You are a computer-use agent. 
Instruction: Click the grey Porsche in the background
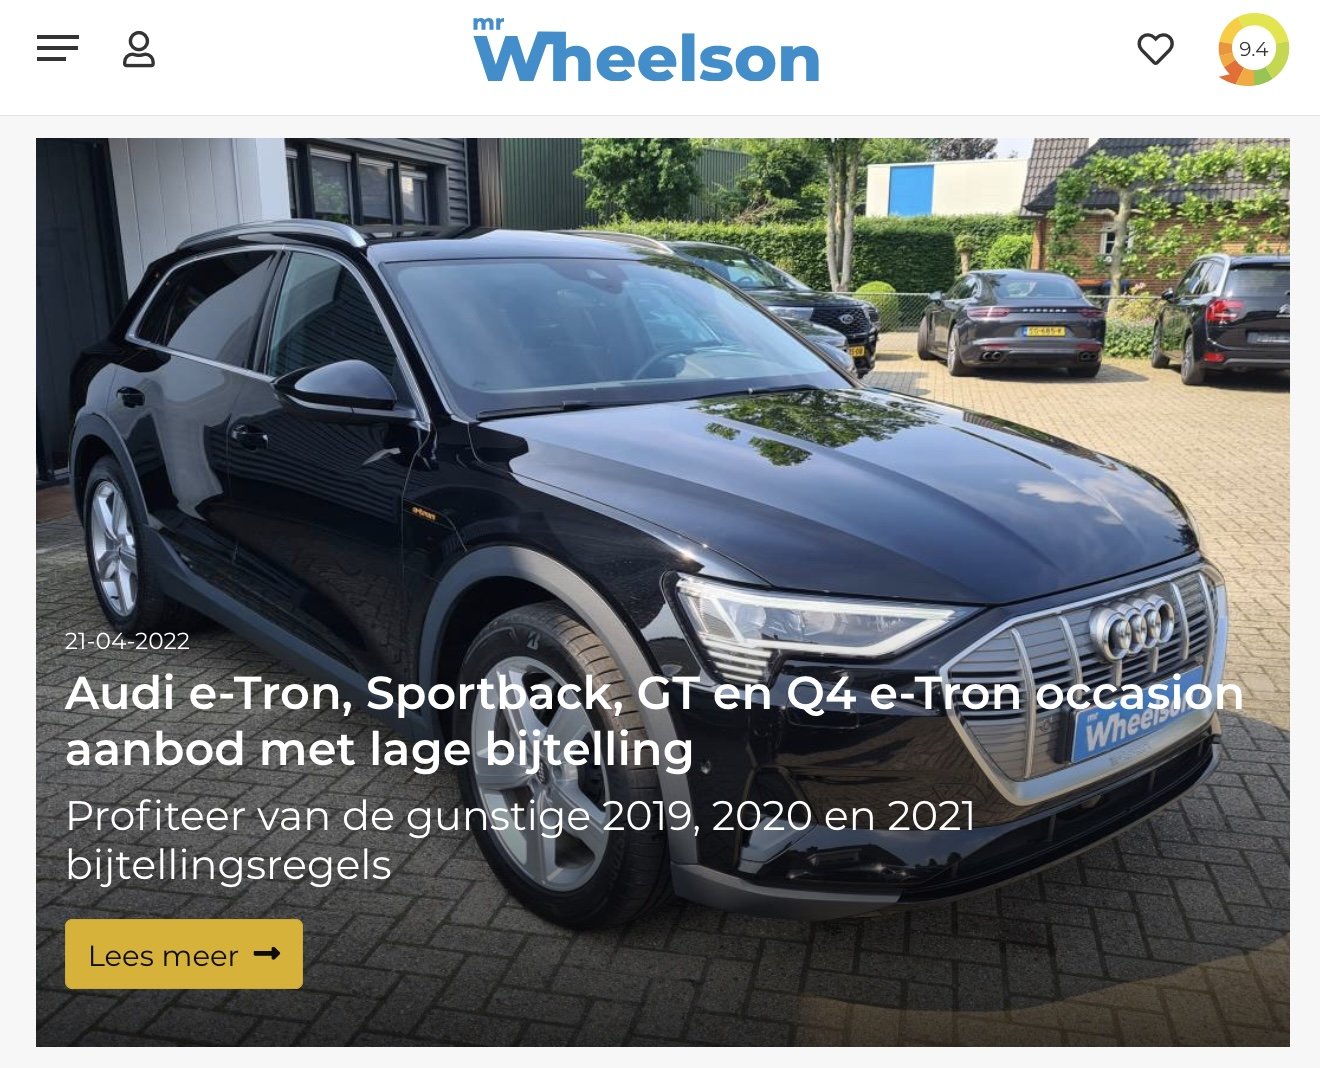tap(1011, 321)
